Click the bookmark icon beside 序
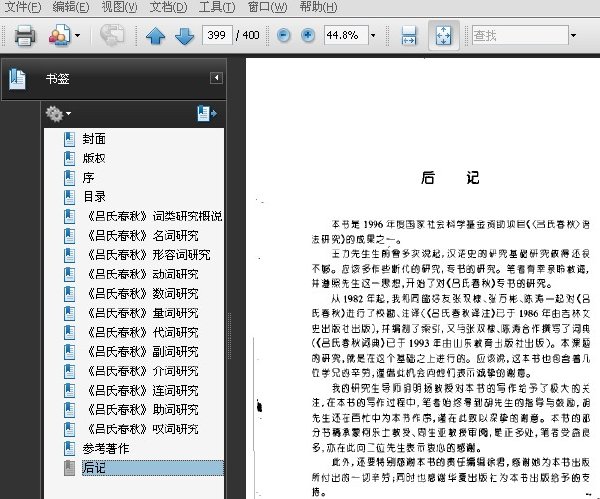This screenshot has width=600, height=499. point(69,178)
